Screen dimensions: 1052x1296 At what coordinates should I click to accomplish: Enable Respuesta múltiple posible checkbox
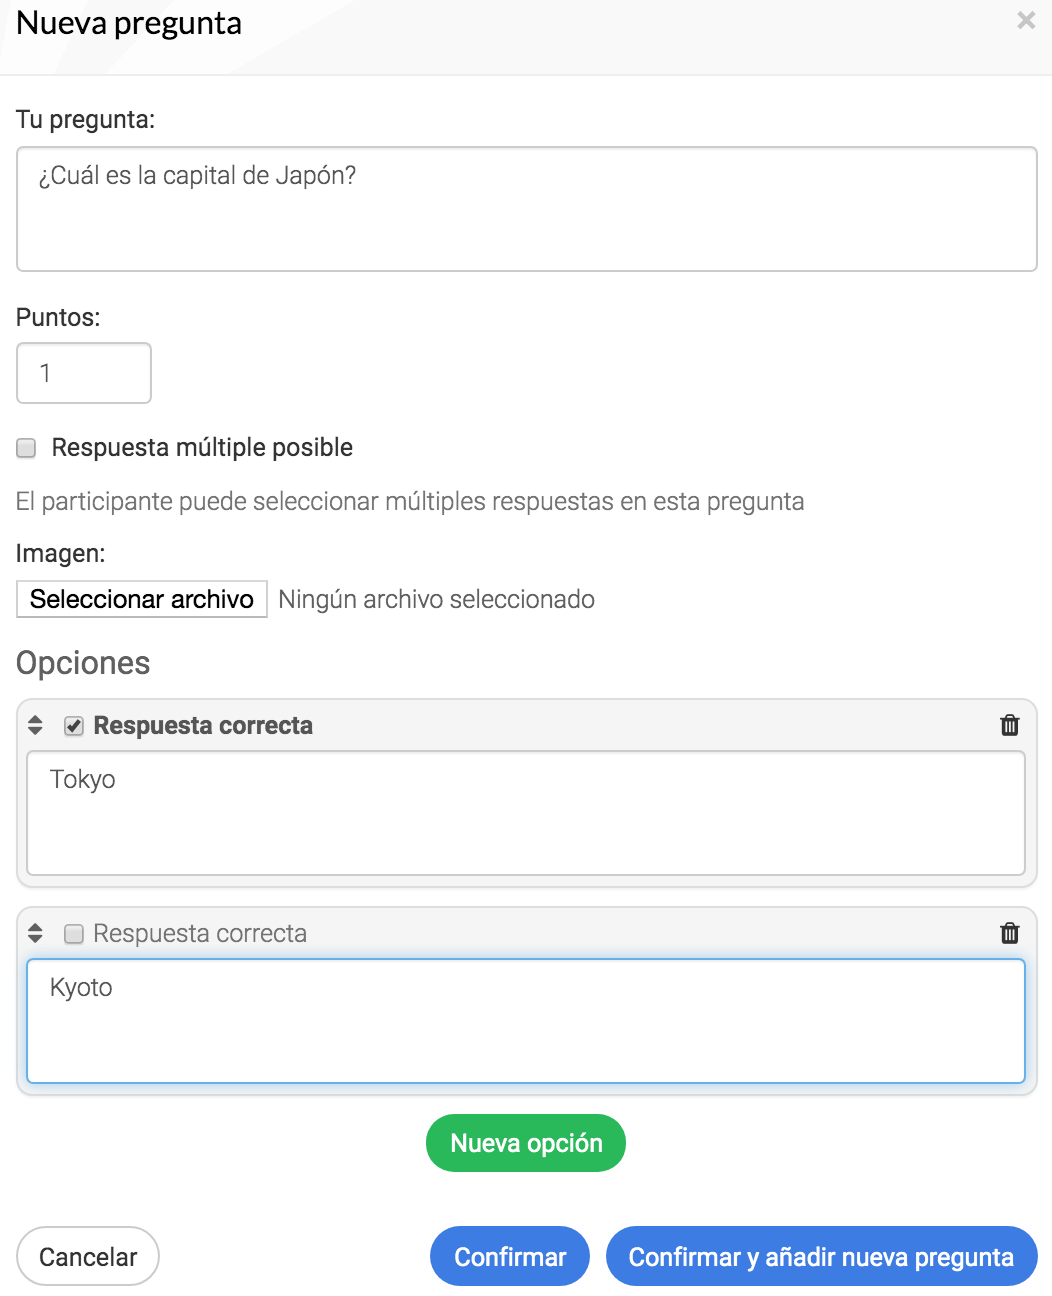point(26,448)
